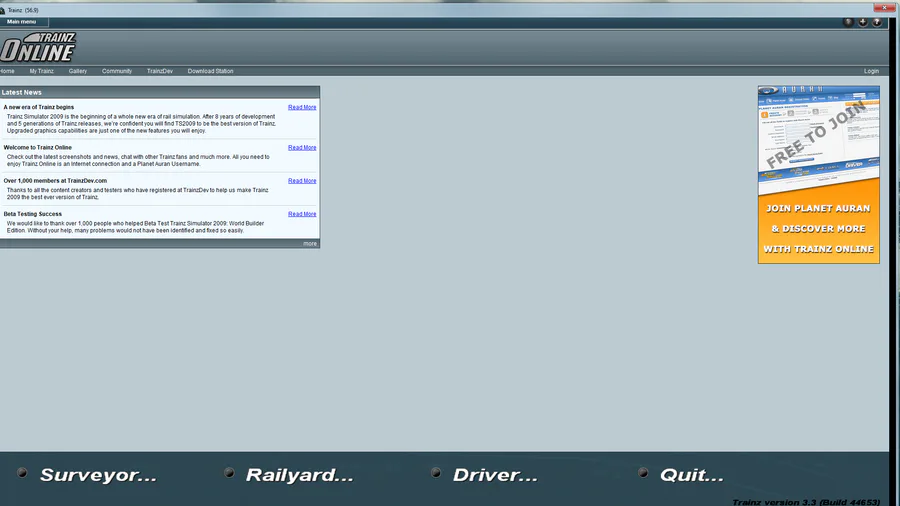900x506 pixels.
Task: Click 'more' at bottom of Latest News
Action: click(310, 244)
